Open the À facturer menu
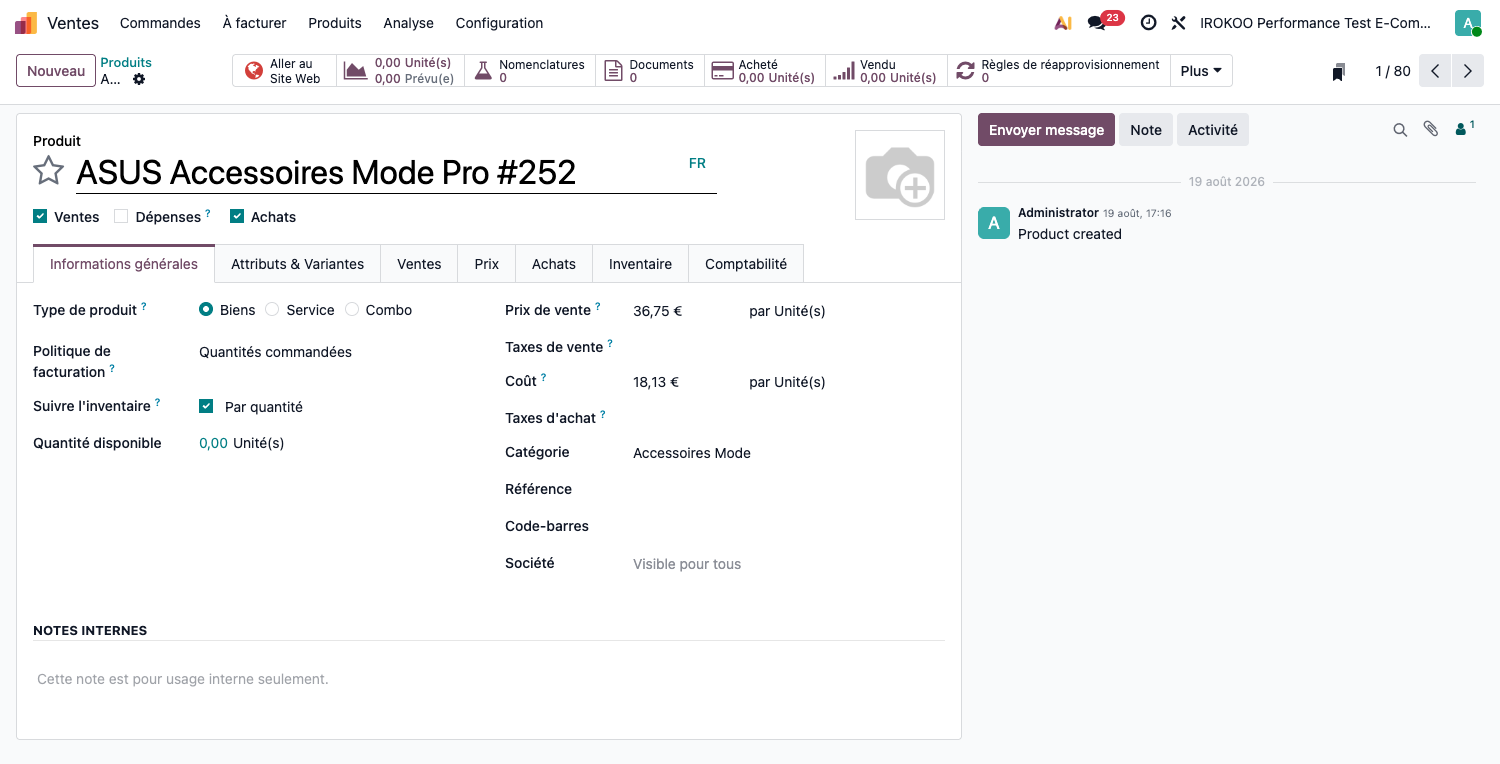 [254, 23]
